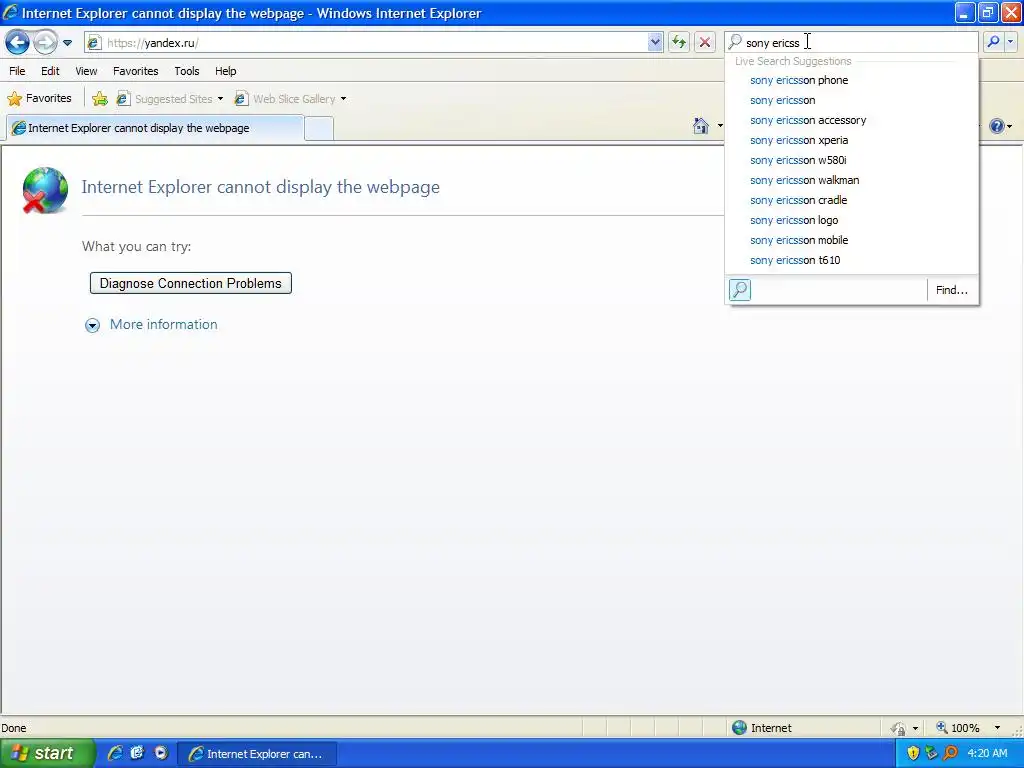Select suggestion 'sony ericsson logo'
Screen dimensions: 1024x768
click(852, 220)
